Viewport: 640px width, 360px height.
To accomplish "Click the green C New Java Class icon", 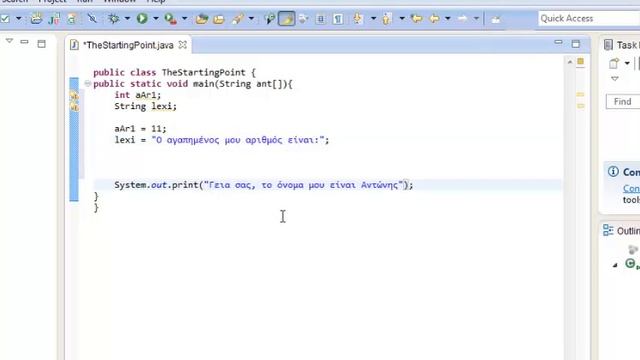I will (72, 18).
